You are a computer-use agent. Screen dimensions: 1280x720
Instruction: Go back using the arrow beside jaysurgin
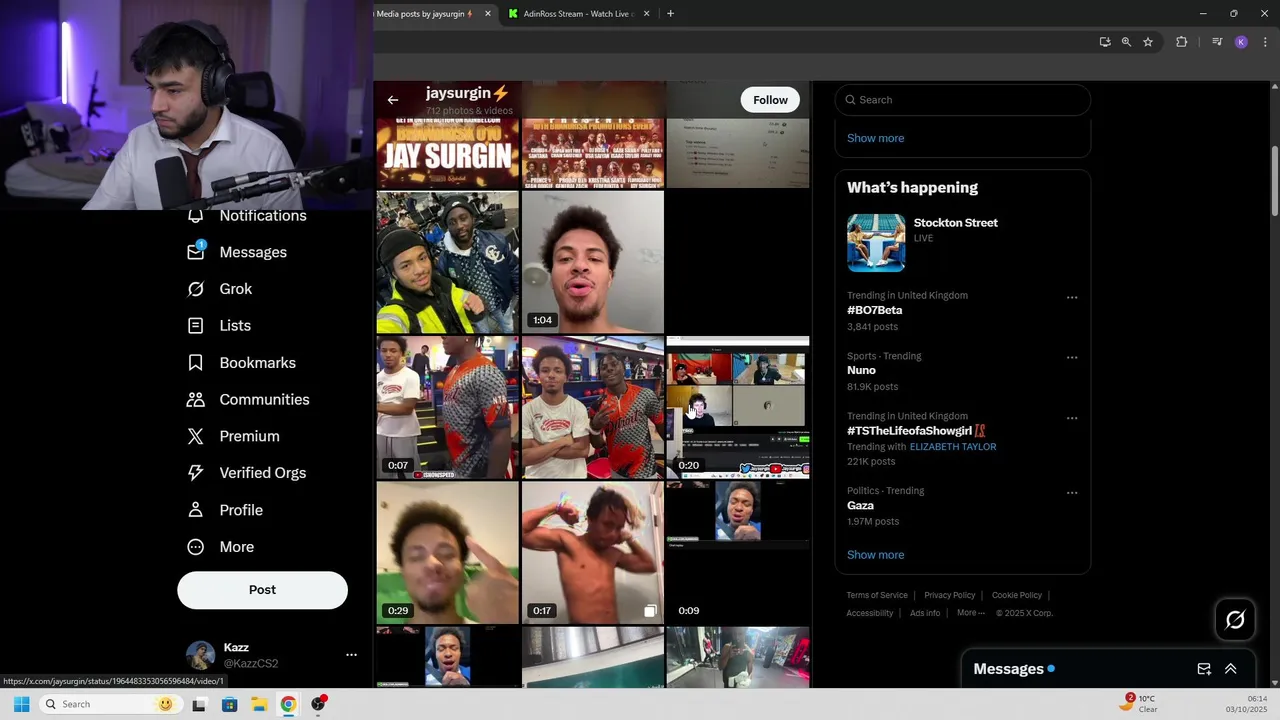(393, 100)
